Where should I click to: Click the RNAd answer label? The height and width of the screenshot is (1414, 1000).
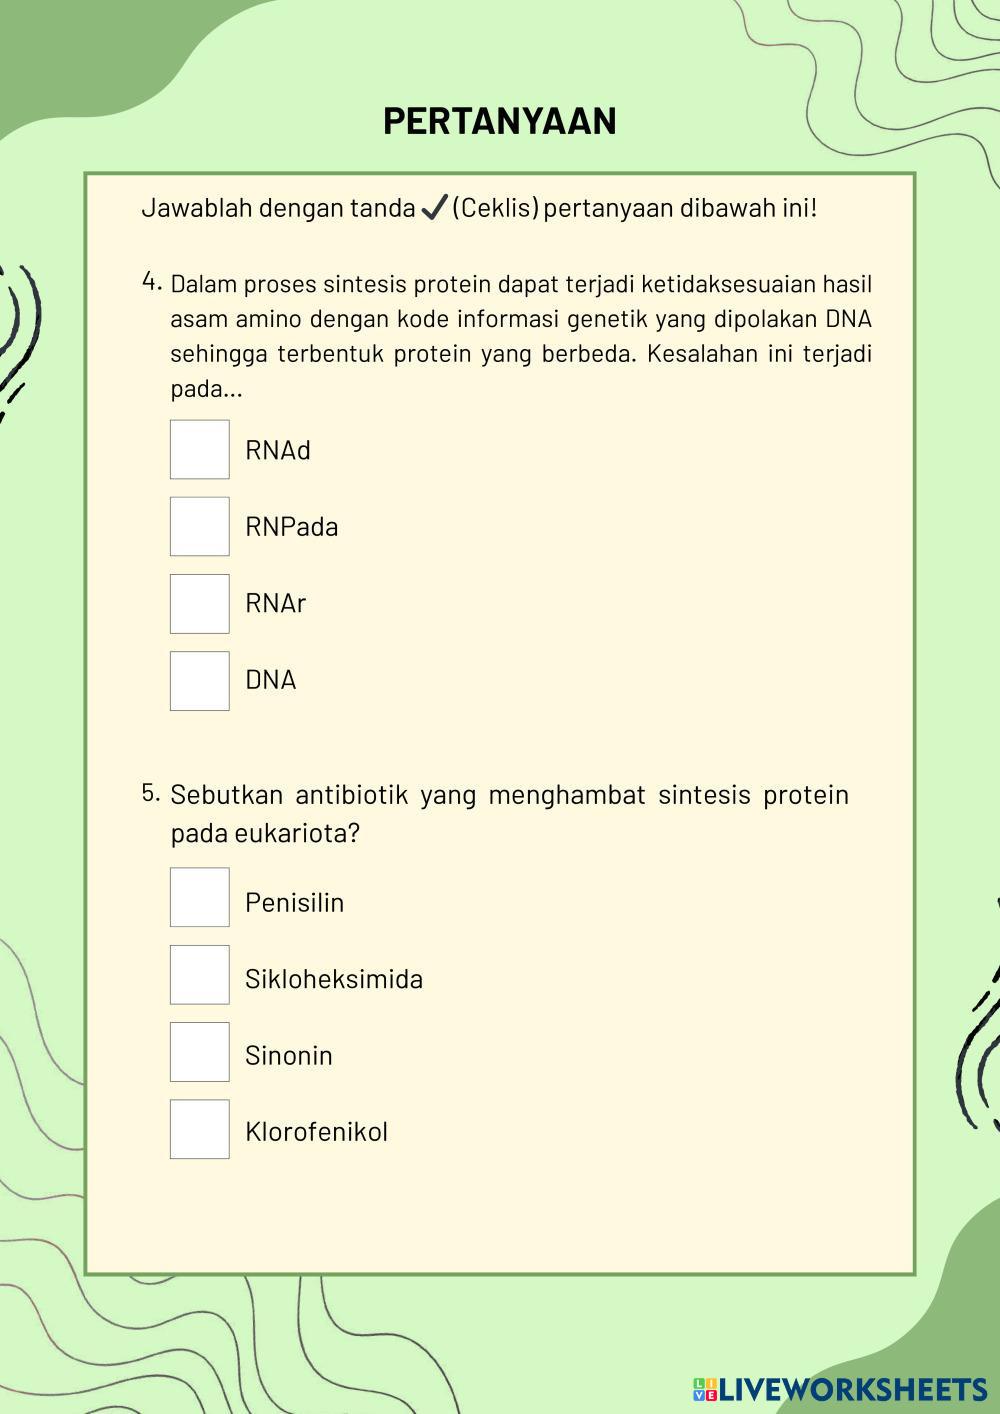(278, 451)
